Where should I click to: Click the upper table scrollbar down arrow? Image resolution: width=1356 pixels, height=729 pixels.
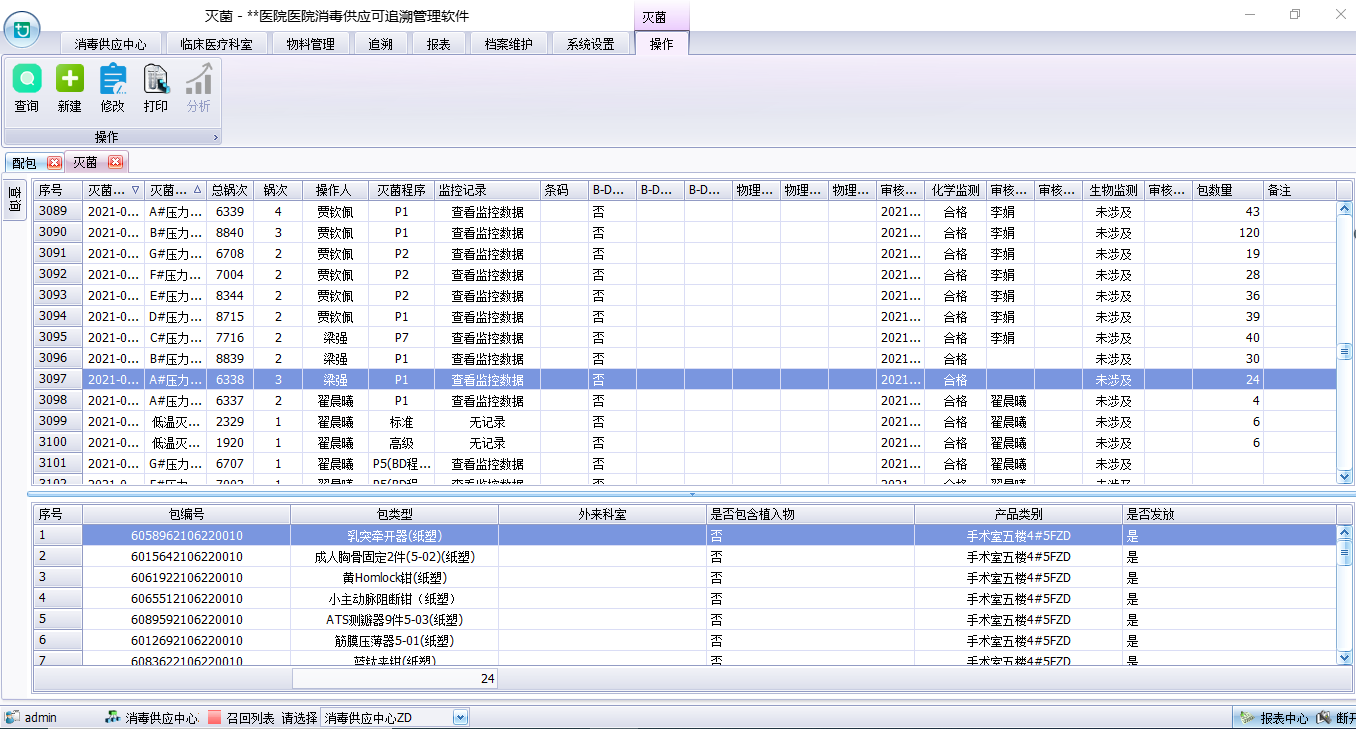tap(1345, 477)
